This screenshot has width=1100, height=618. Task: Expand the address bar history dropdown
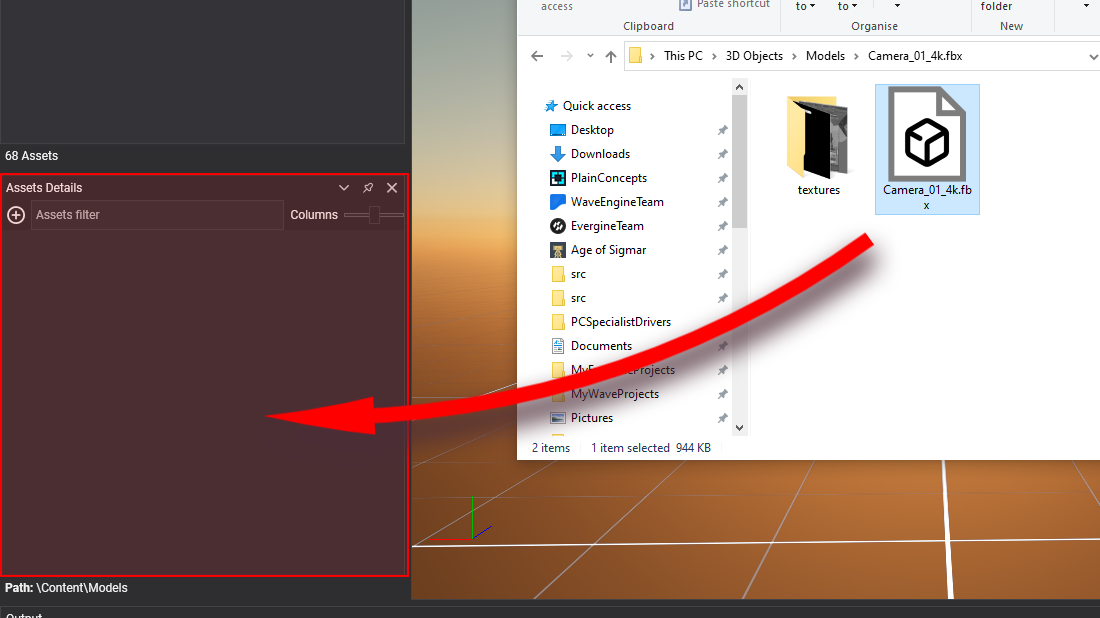click(x=1092, y=57)
